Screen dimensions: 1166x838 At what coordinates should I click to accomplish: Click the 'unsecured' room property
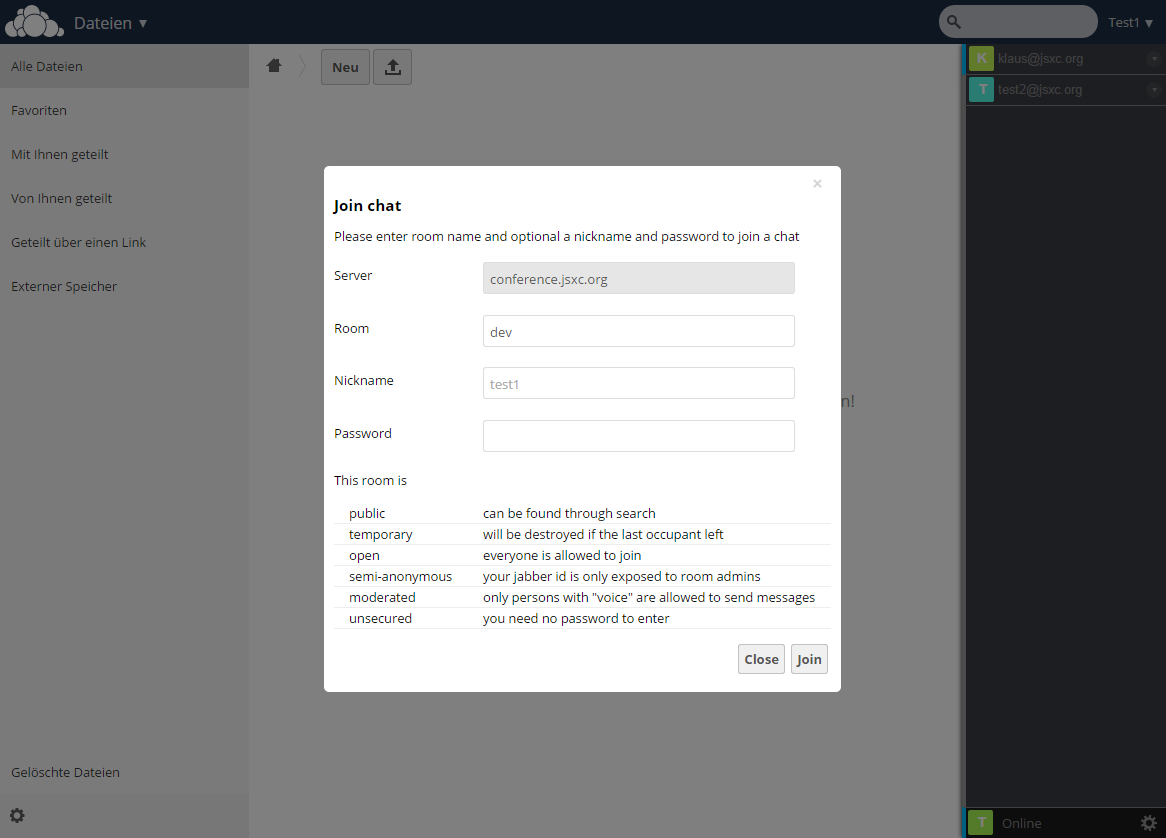pos(582,618)
